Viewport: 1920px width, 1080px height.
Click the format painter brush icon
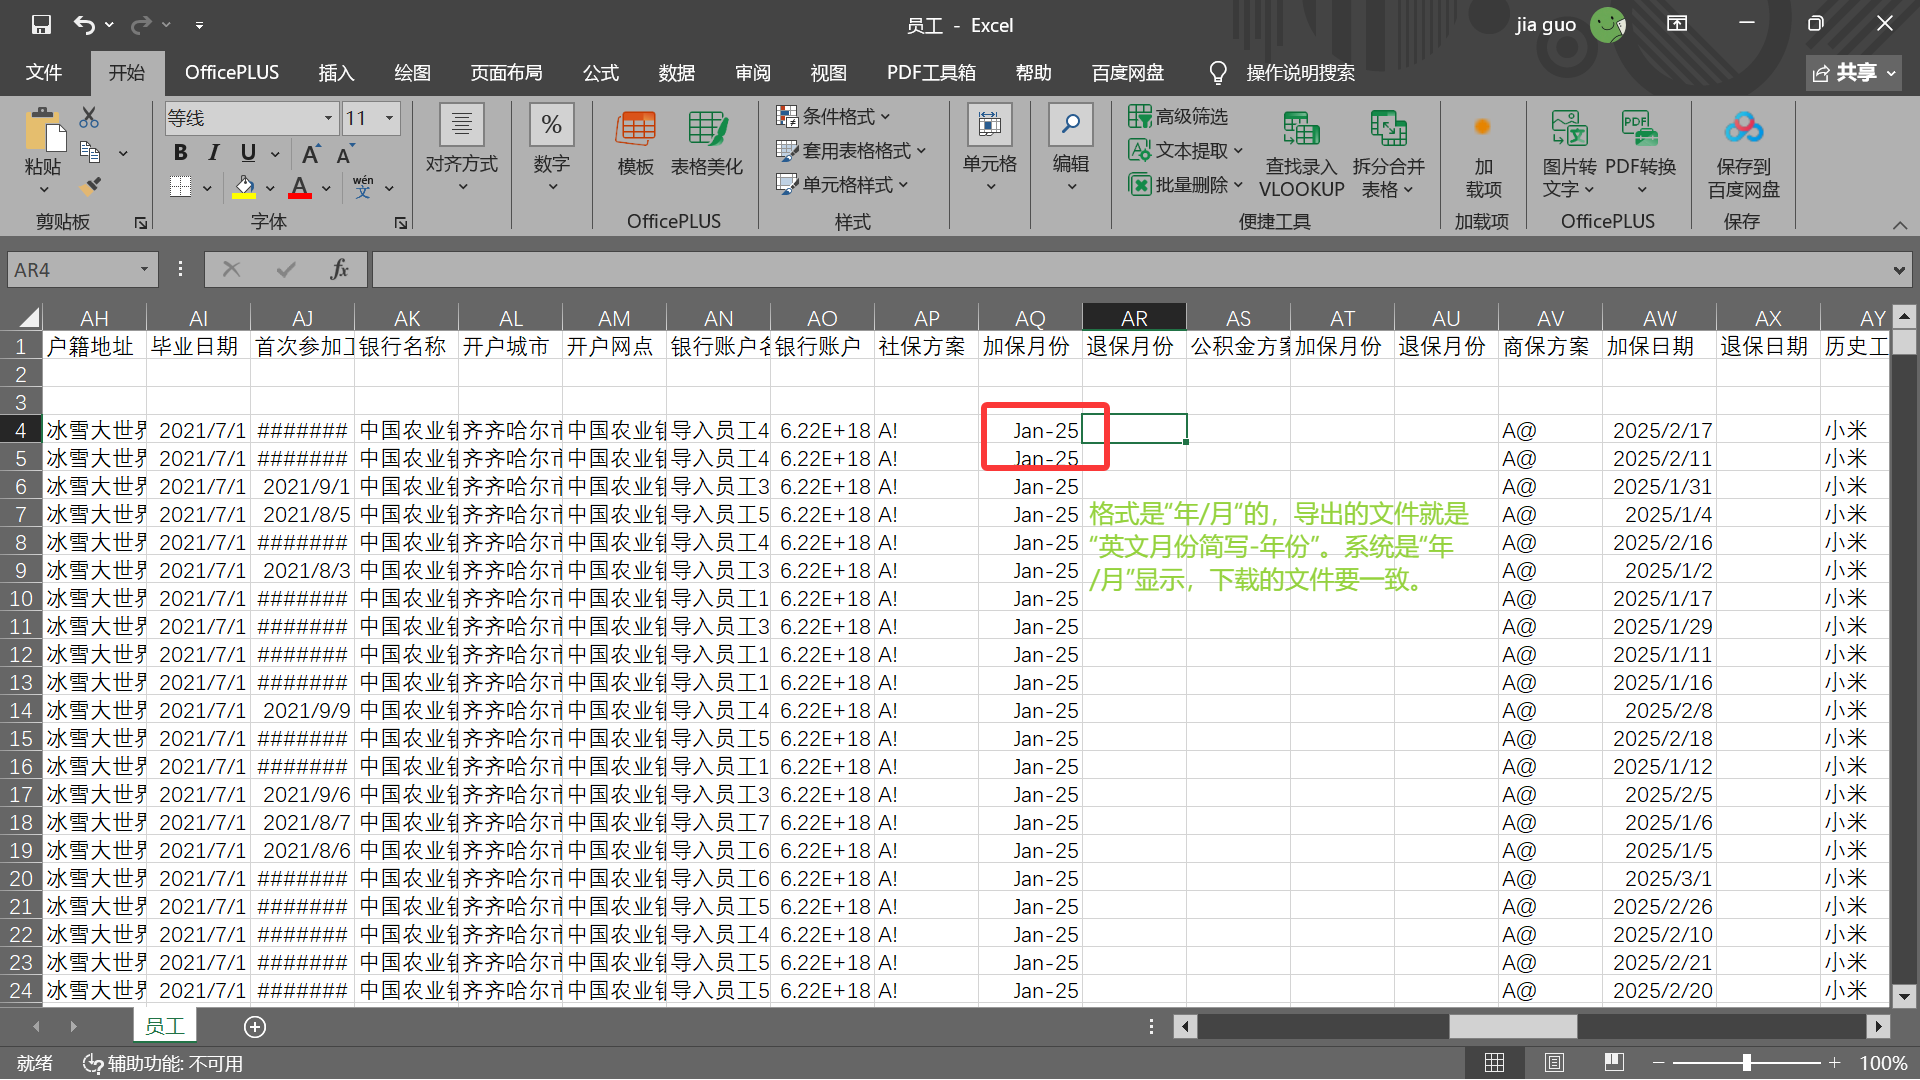90,186
